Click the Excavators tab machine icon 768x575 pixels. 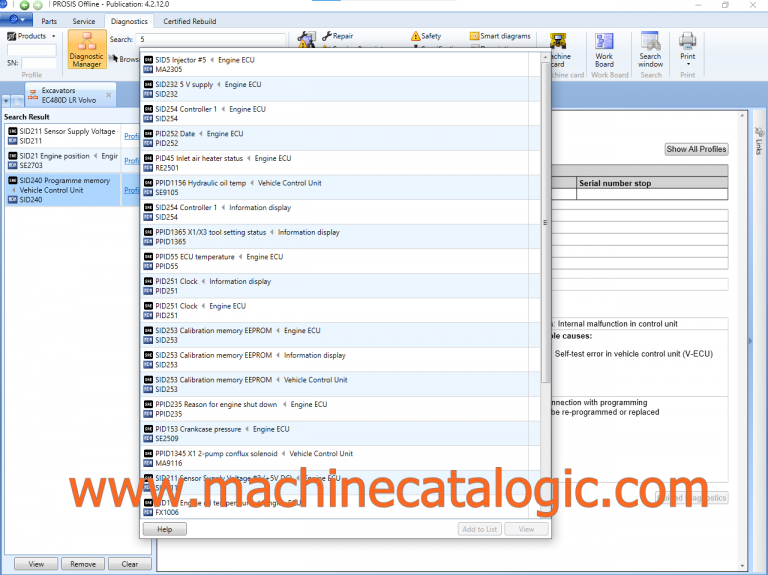click(33, 95)
